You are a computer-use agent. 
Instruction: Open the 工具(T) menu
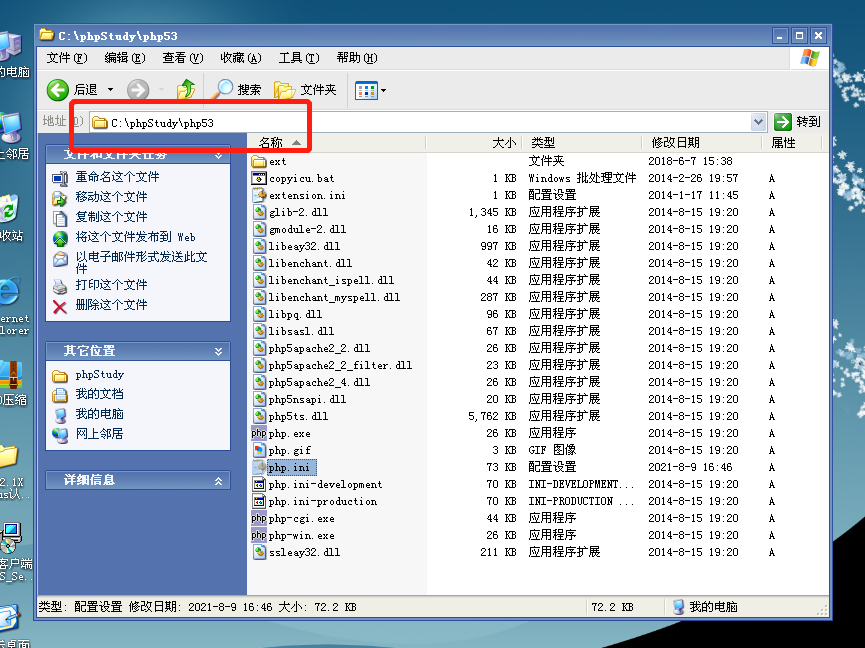[299, 58]
